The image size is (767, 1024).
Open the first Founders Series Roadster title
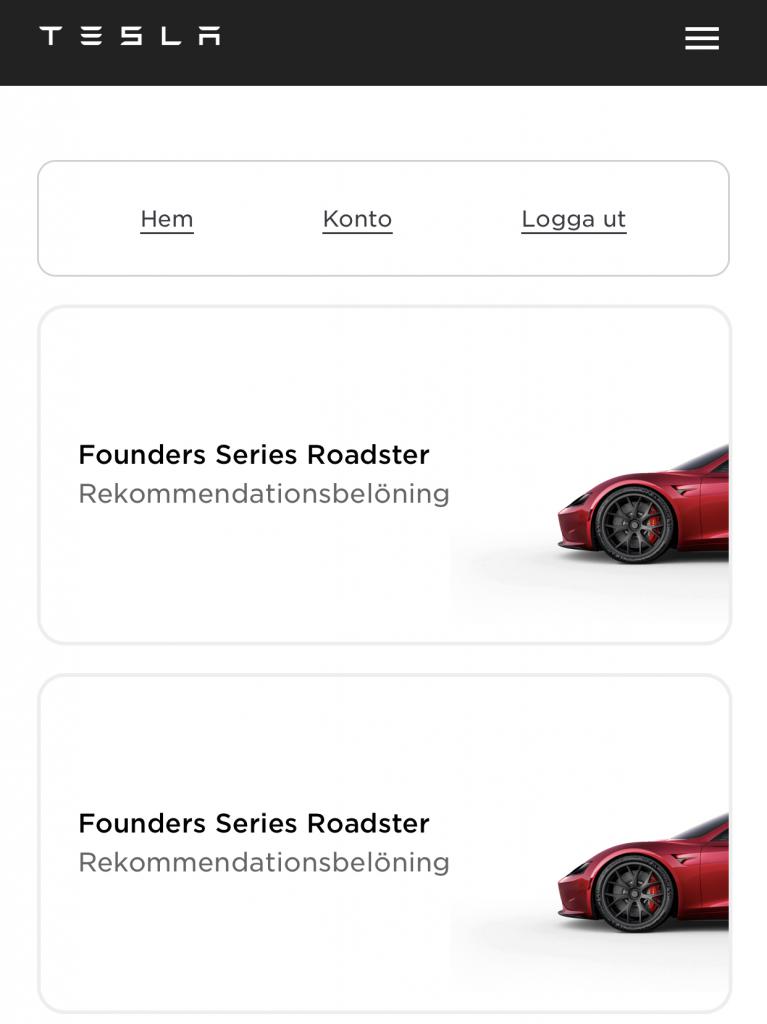tap(253, 455)
